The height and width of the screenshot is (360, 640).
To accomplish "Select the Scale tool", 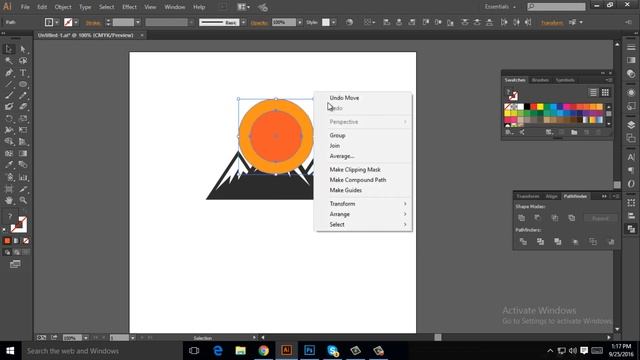I will click(23, 119).
